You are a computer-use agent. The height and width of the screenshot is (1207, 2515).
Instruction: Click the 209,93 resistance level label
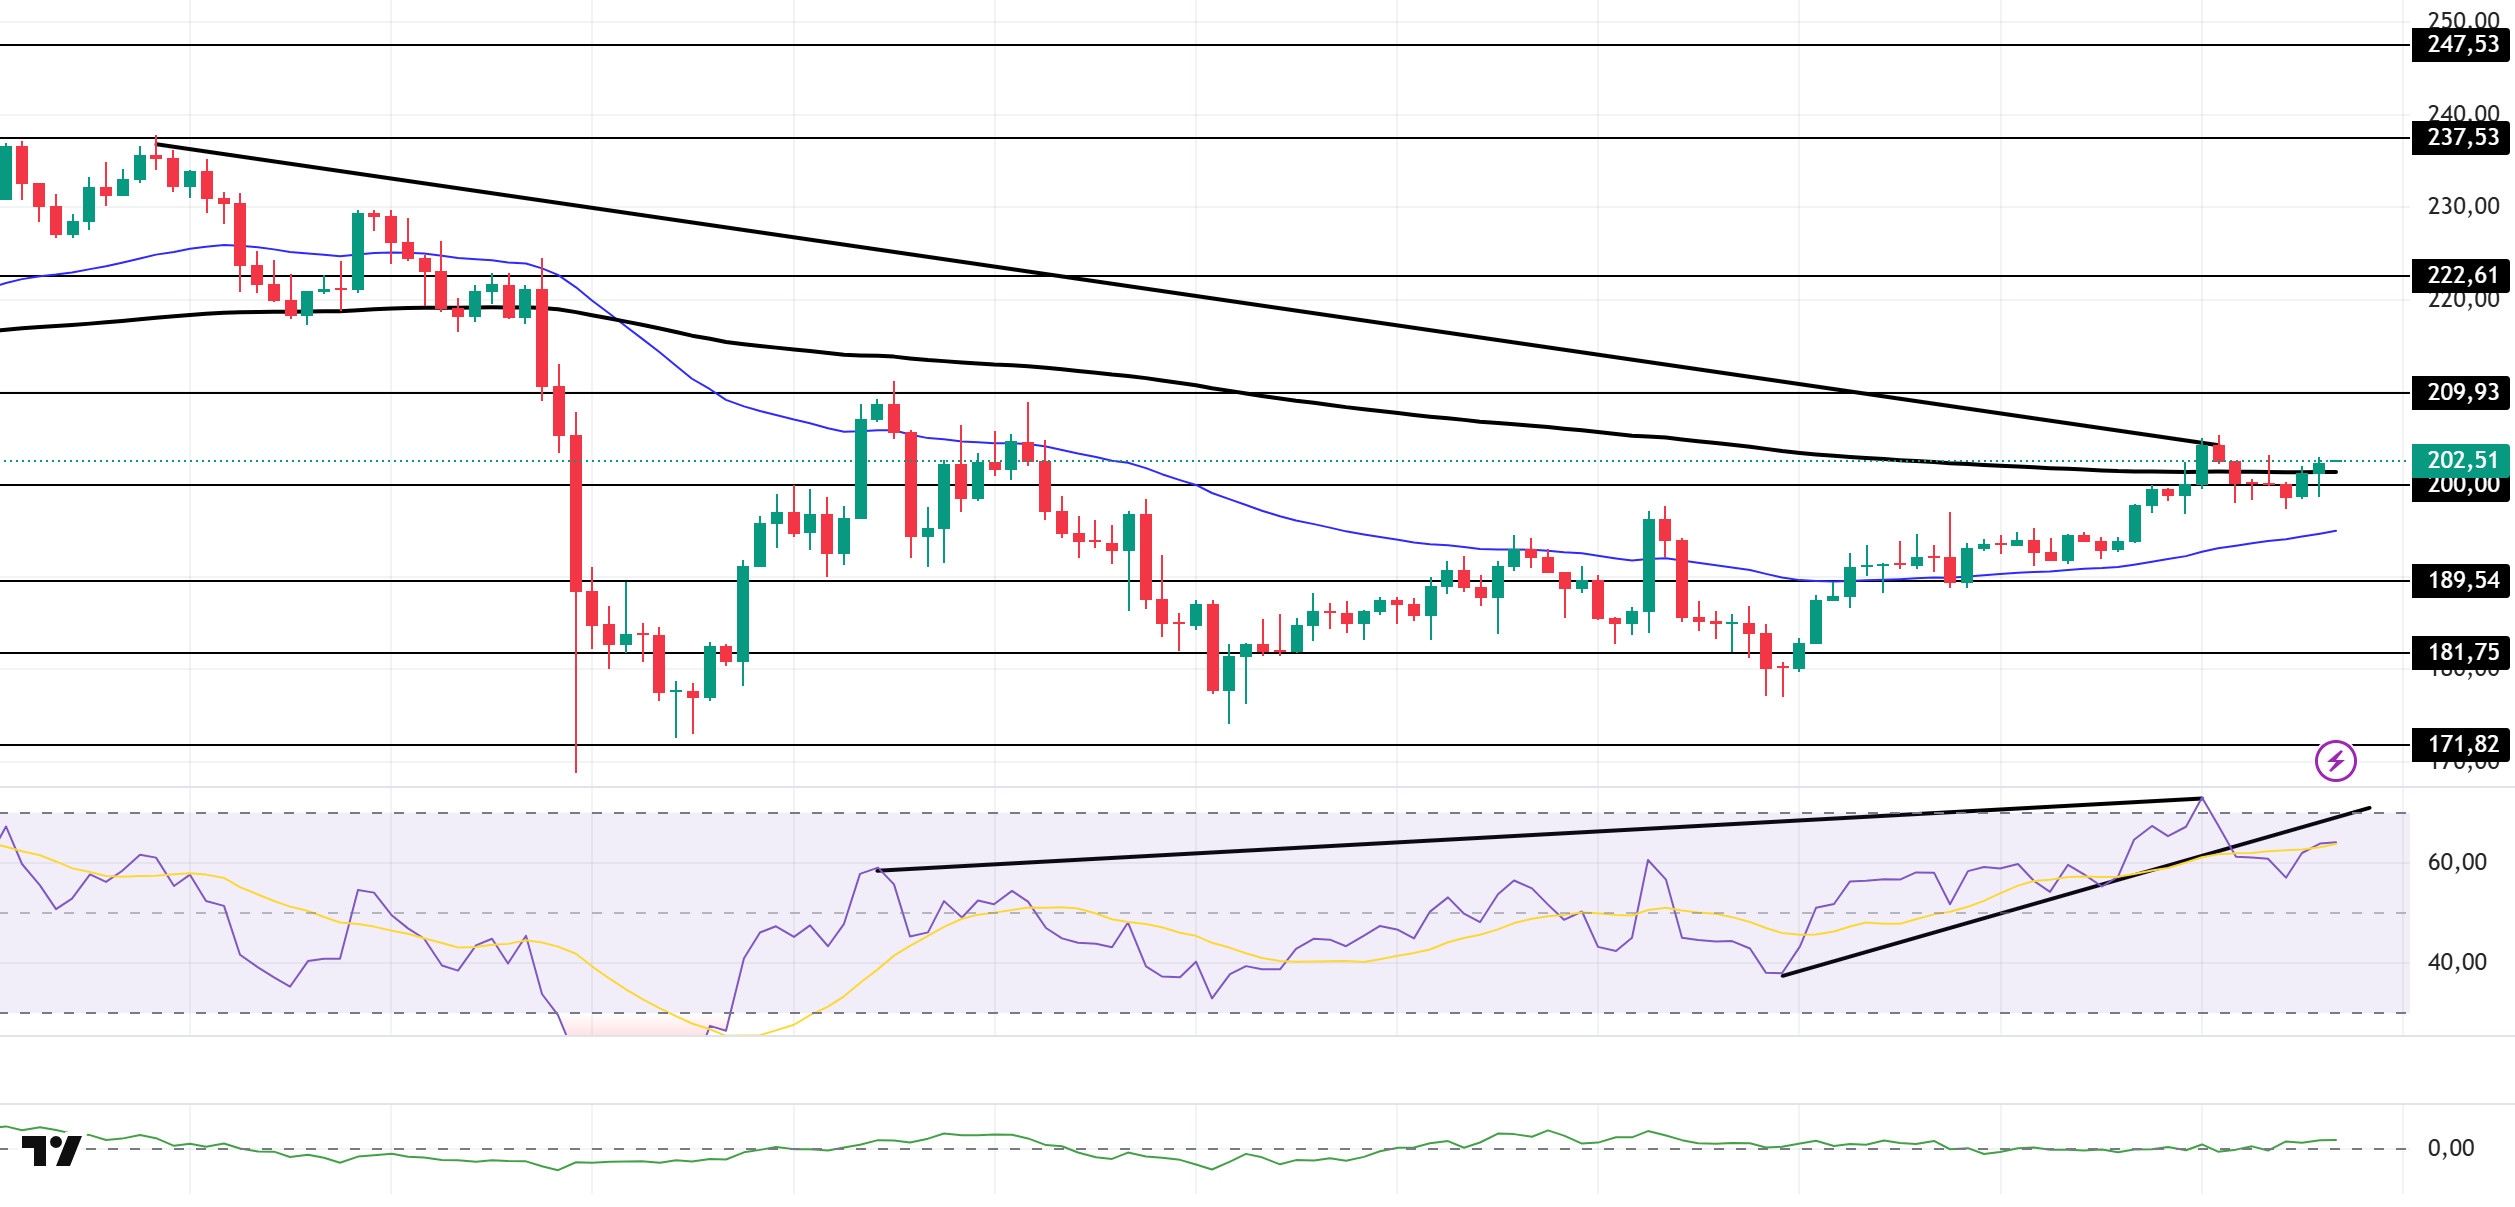[2461, 393]
